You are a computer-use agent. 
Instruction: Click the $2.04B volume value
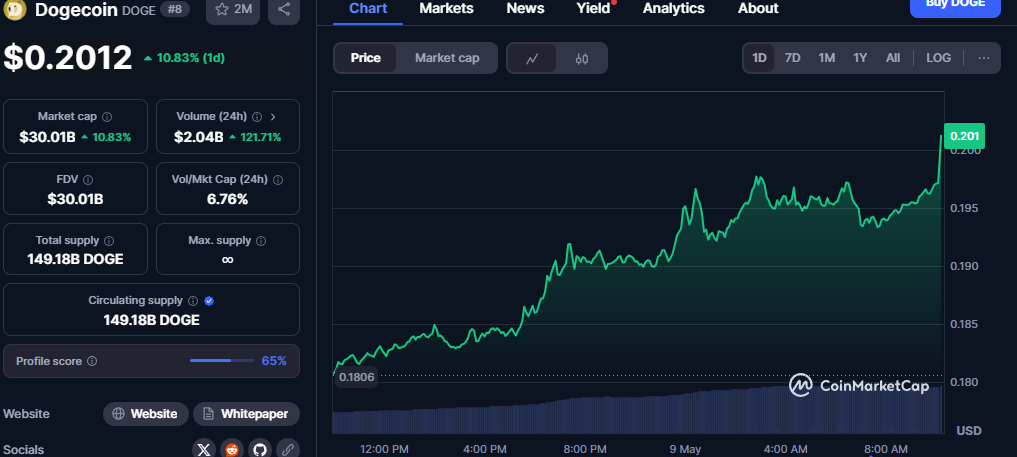[x=198, y=137]
